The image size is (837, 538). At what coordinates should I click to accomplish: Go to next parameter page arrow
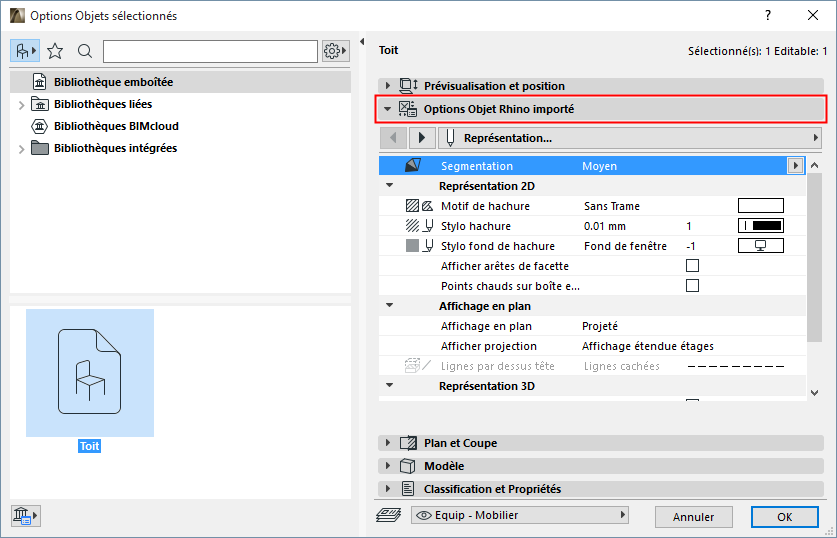pyautogui.click(x=422, y=138)
